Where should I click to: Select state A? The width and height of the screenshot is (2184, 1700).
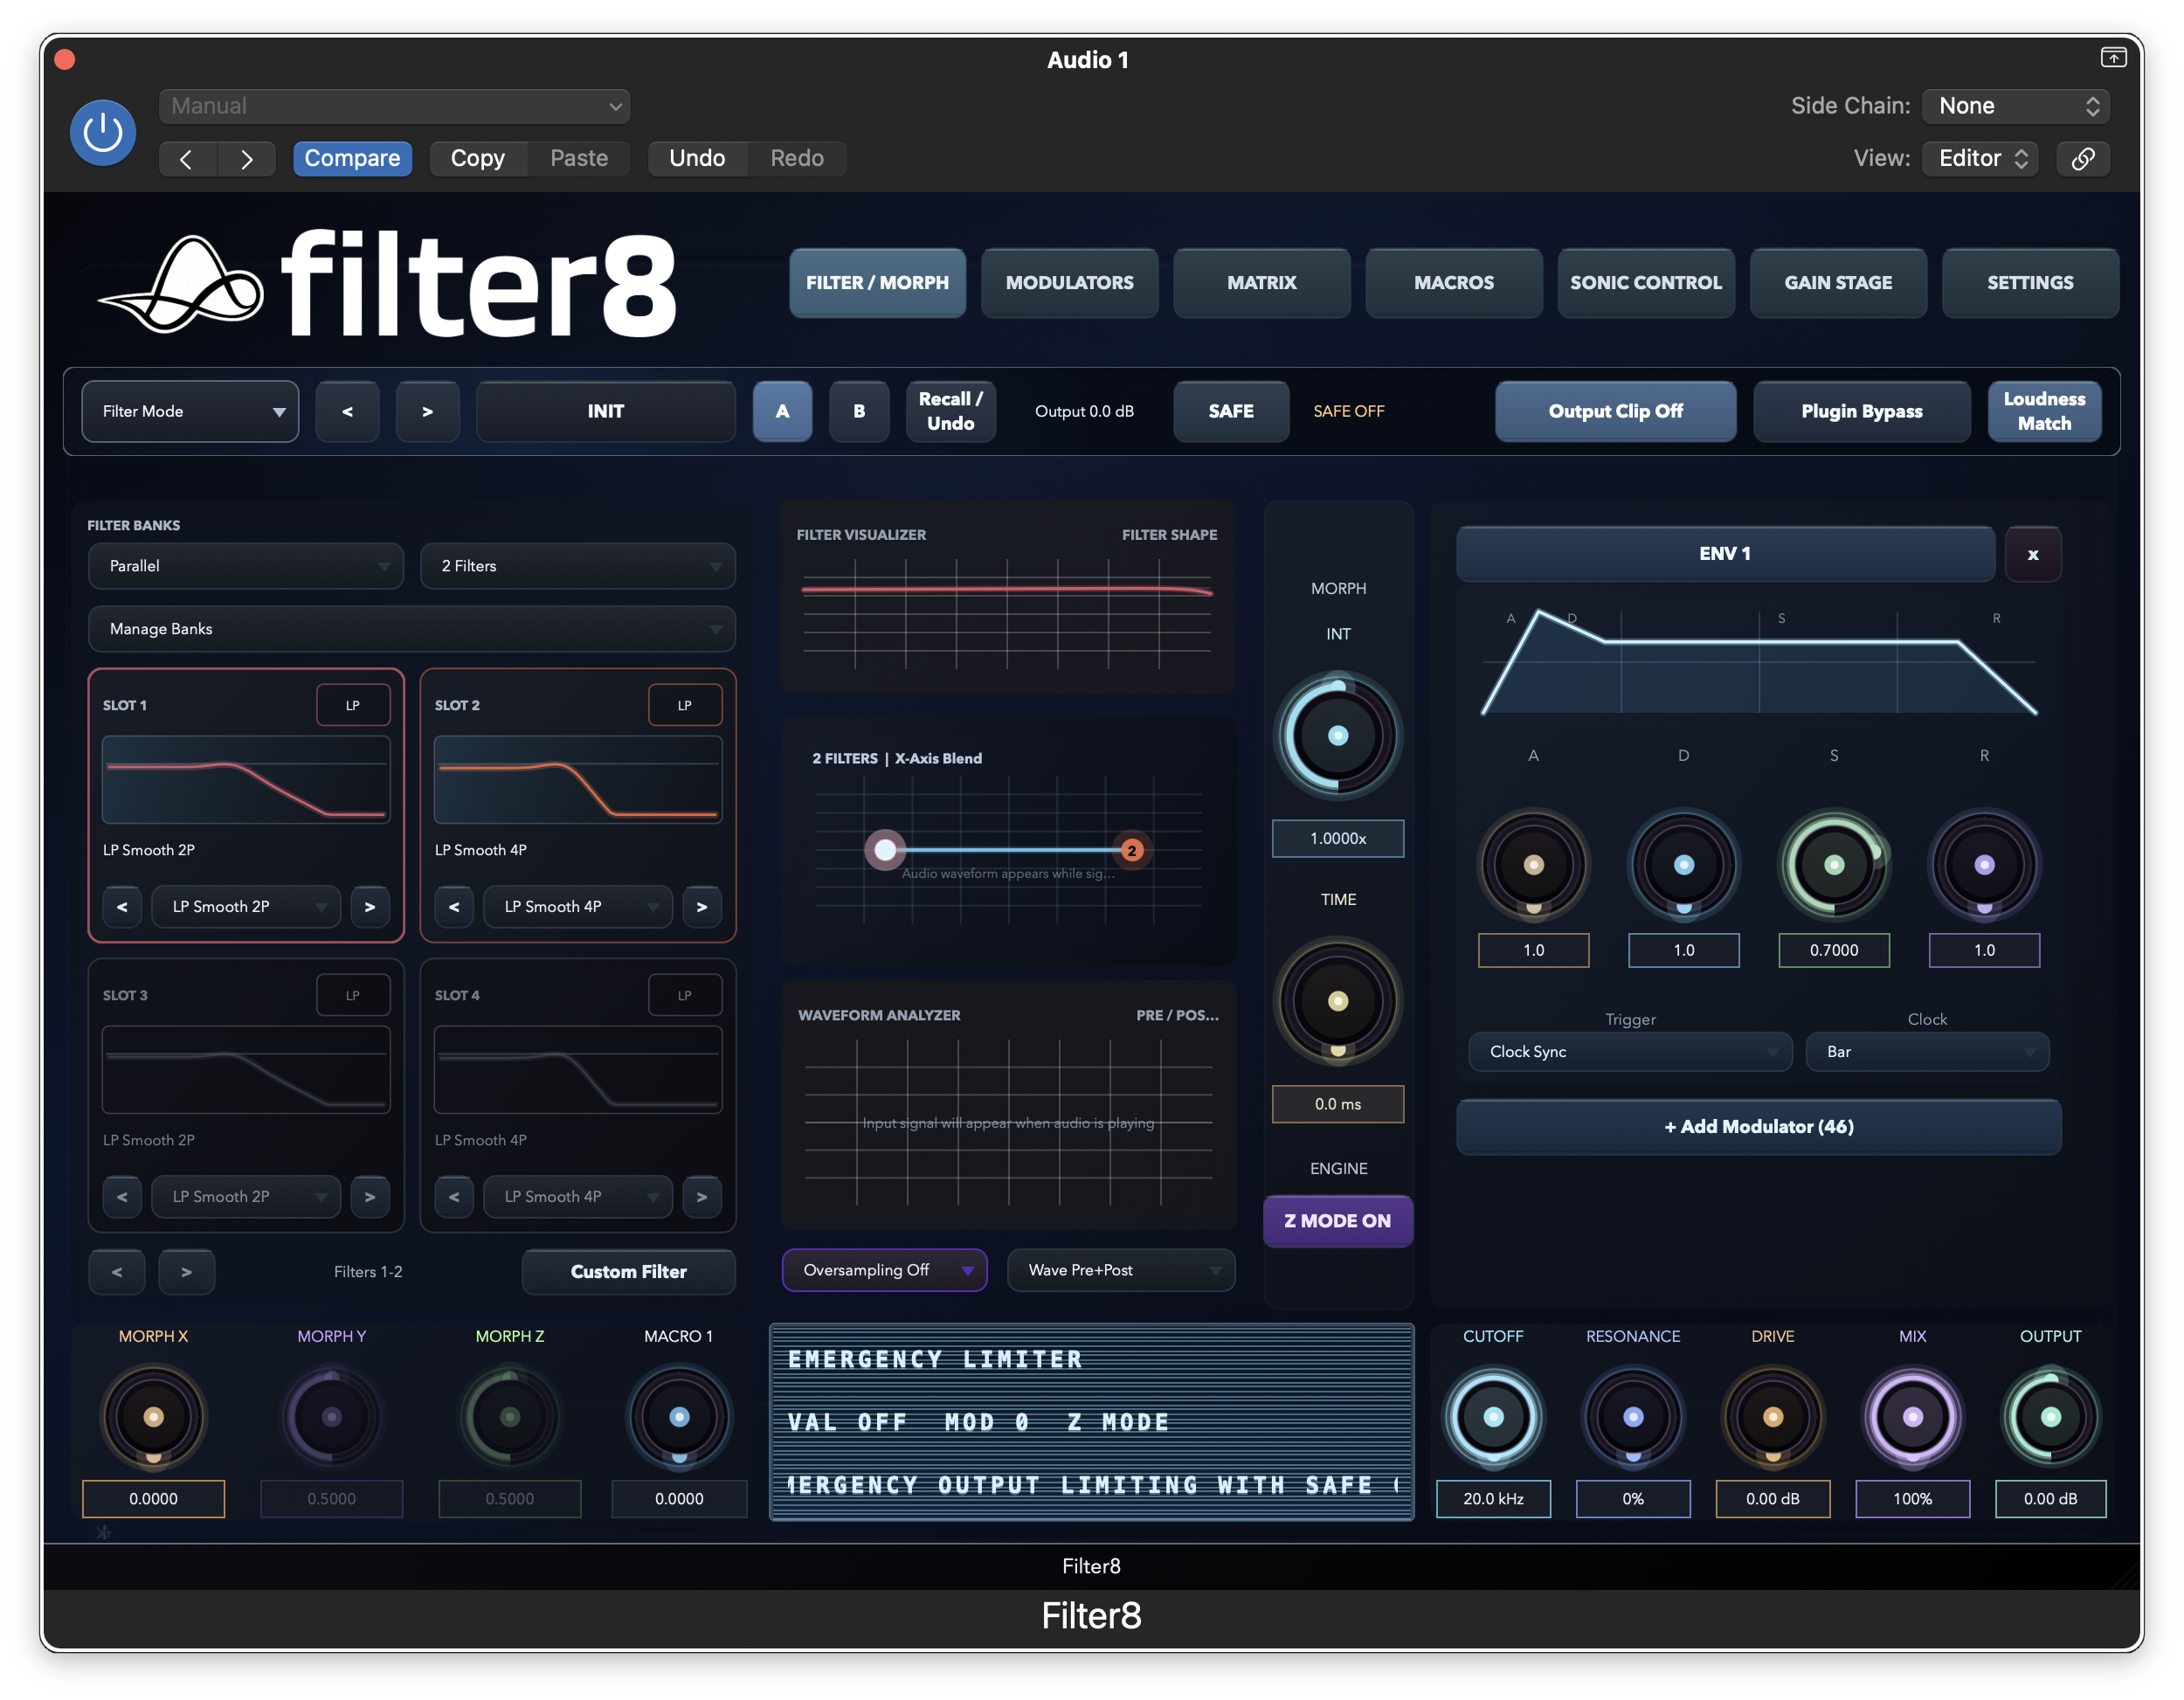pos(782,411)
